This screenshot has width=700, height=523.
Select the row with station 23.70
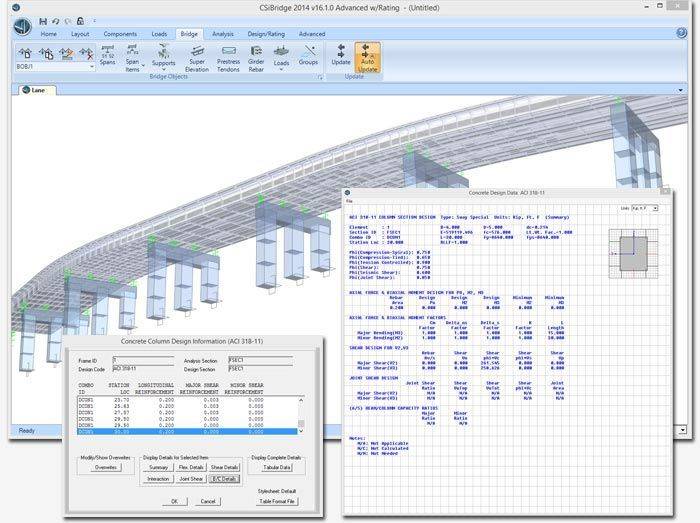(x=188, y=400)
